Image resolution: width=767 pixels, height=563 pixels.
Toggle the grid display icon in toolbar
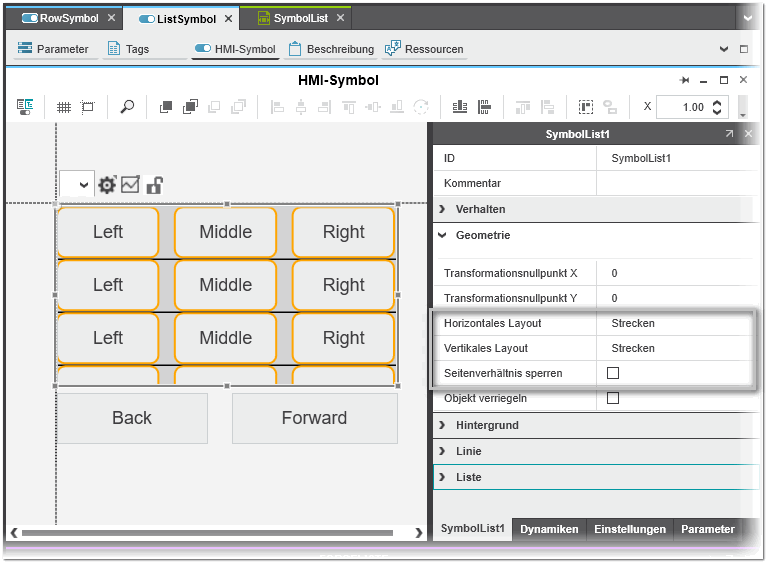[x=64, y=107]
